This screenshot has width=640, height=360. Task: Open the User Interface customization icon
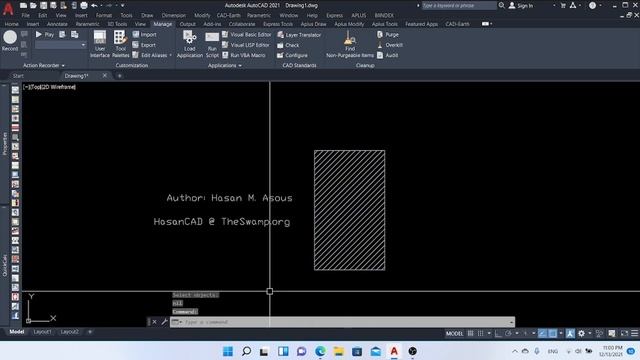tap(100, 44)
